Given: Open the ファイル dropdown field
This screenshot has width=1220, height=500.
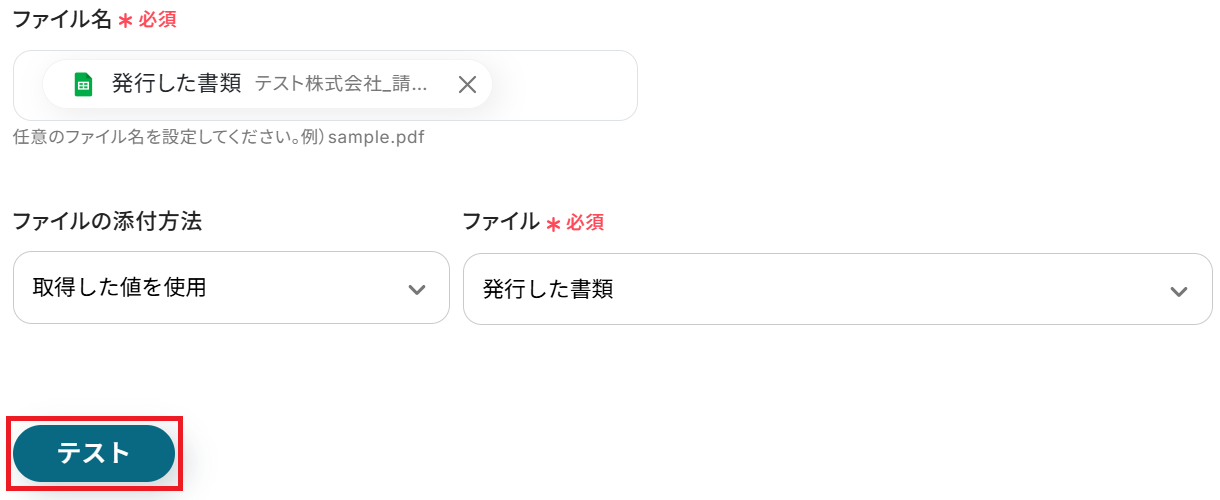Looking at the screenshot, I should 837,289.
